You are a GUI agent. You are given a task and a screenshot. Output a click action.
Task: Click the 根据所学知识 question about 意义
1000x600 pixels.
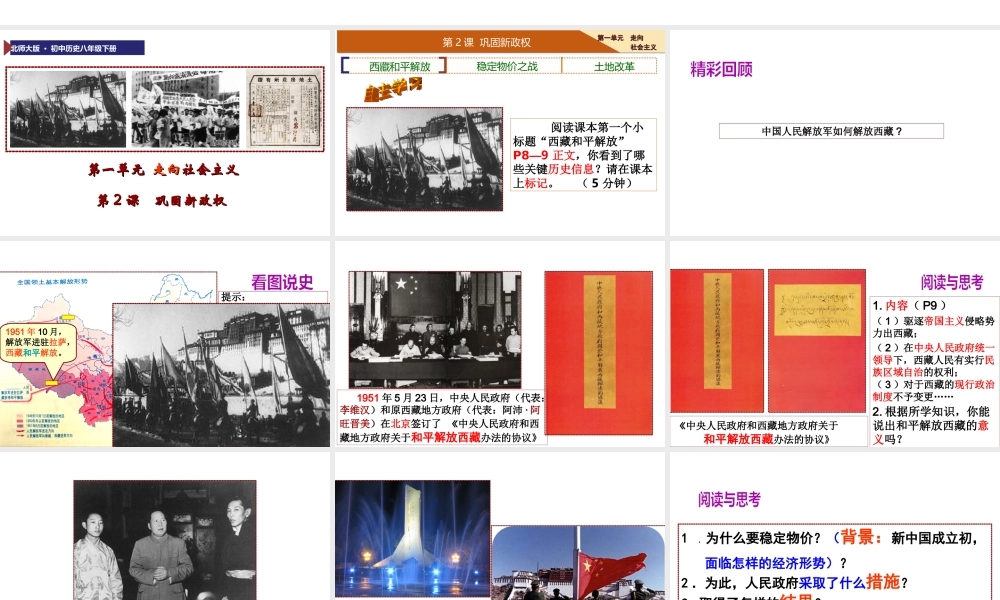(x=930, y=425)
